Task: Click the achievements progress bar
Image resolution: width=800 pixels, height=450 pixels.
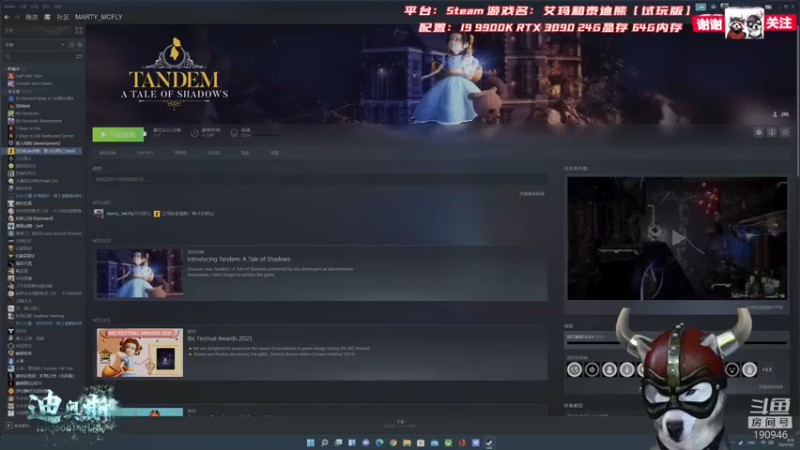Action: pyautogui.click(x=677, y=342)
